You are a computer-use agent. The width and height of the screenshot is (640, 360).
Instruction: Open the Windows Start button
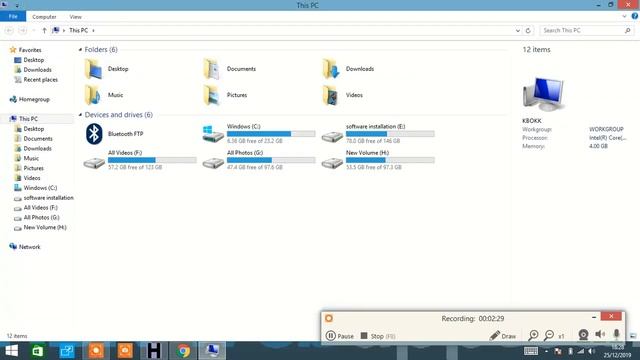[11, 351]
